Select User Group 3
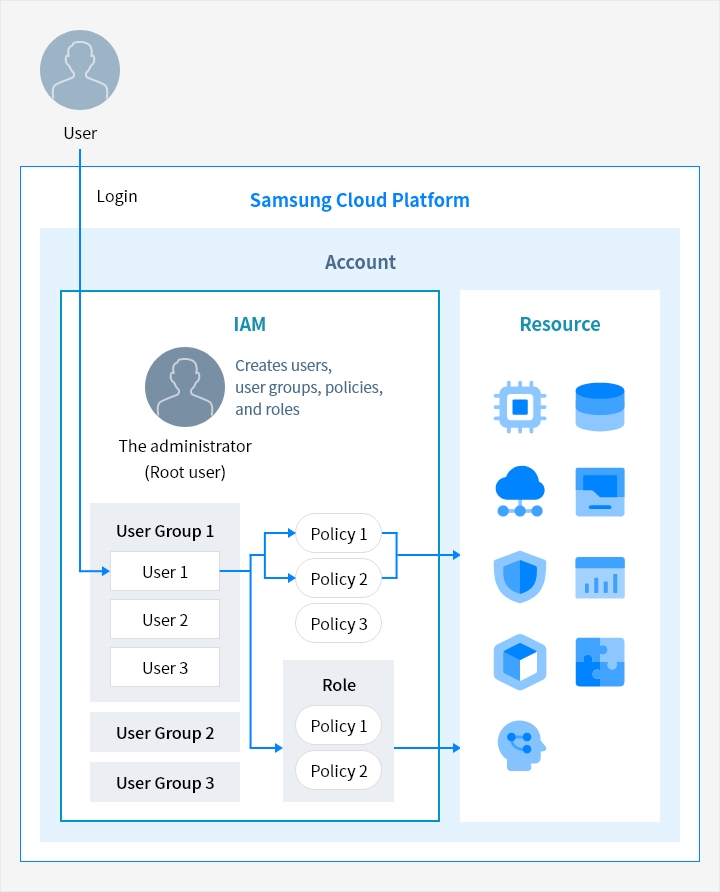720x892 pixels. (x=165, y=782)
